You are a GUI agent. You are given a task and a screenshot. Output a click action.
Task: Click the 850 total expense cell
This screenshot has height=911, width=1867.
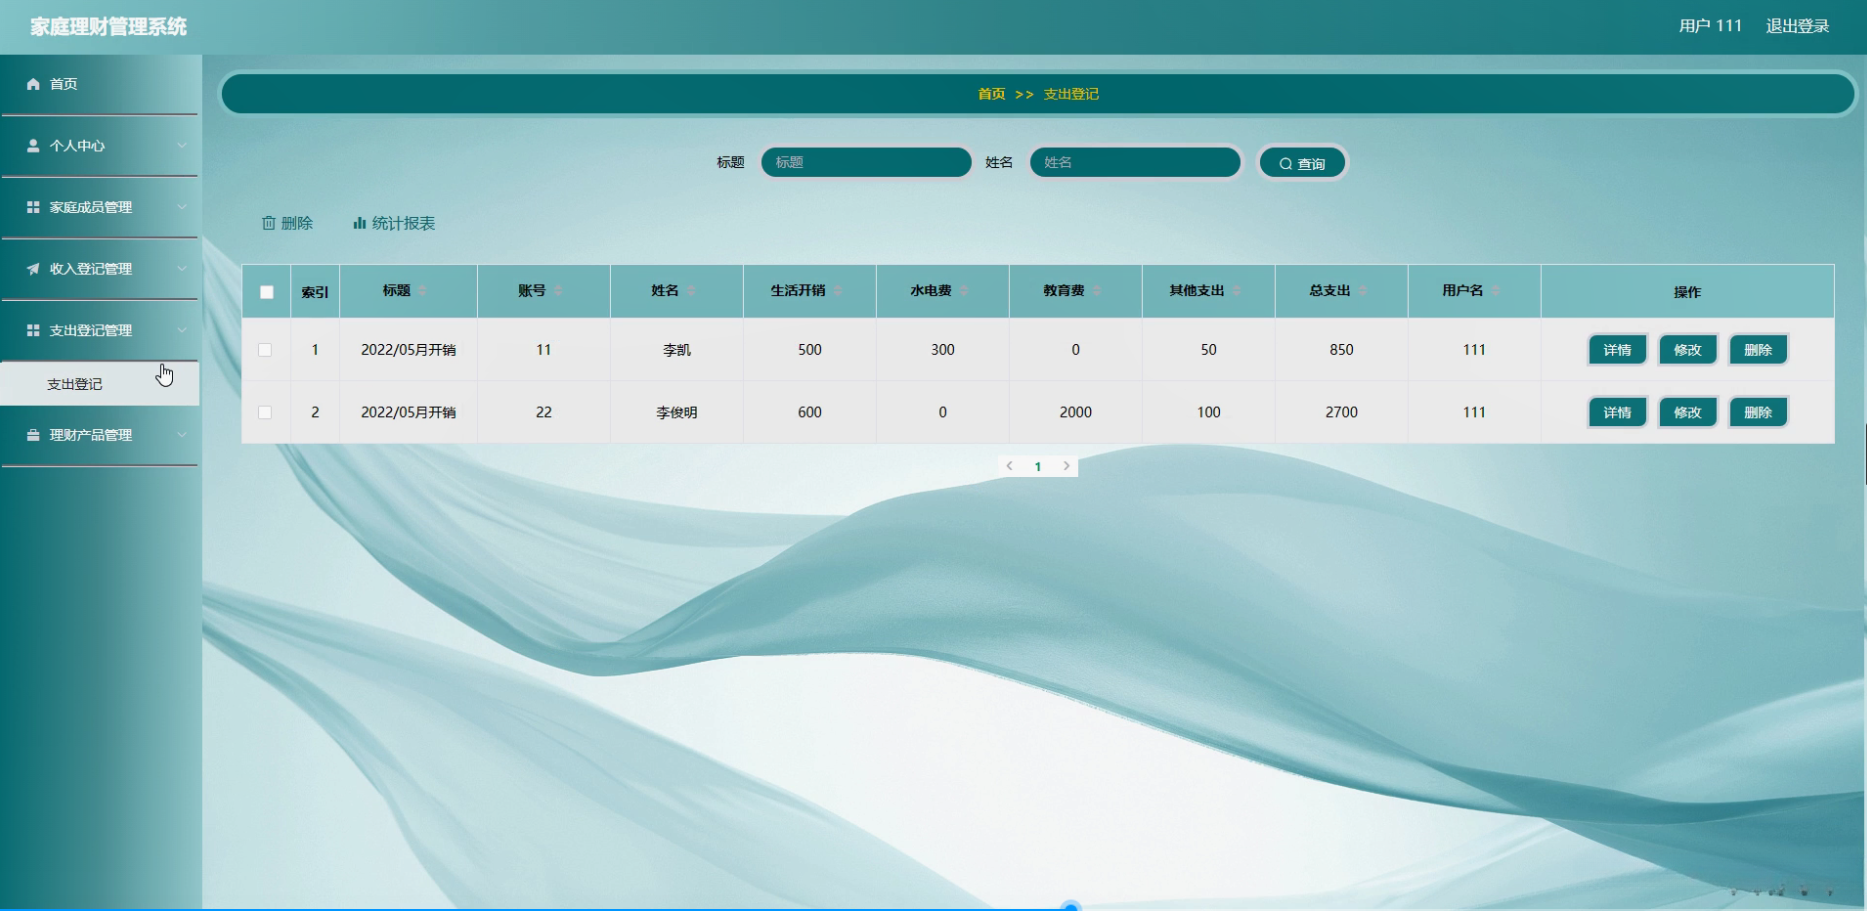pos(1341,350)
